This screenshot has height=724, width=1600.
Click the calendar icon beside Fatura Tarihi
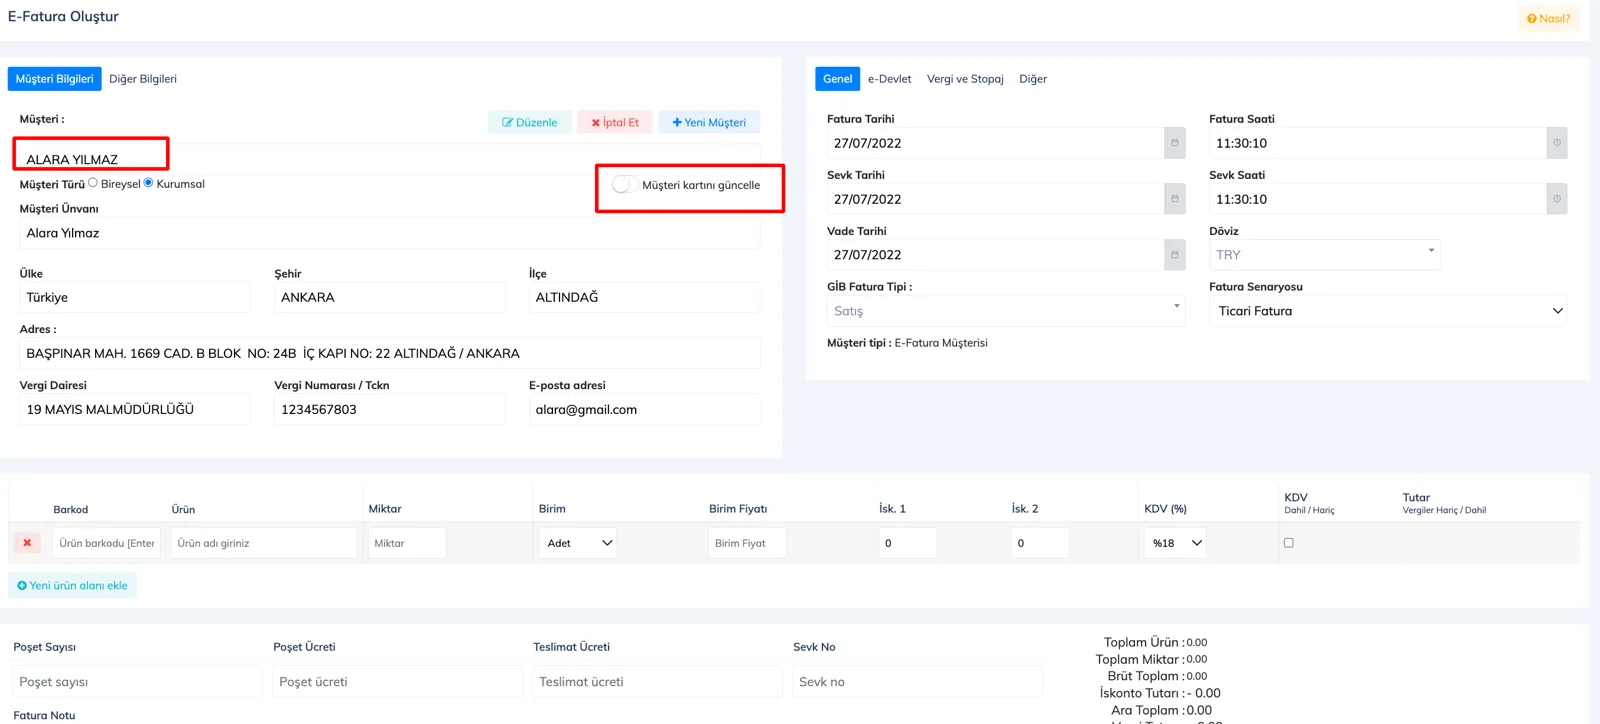pyautogui.click(x=1174, y=143)
